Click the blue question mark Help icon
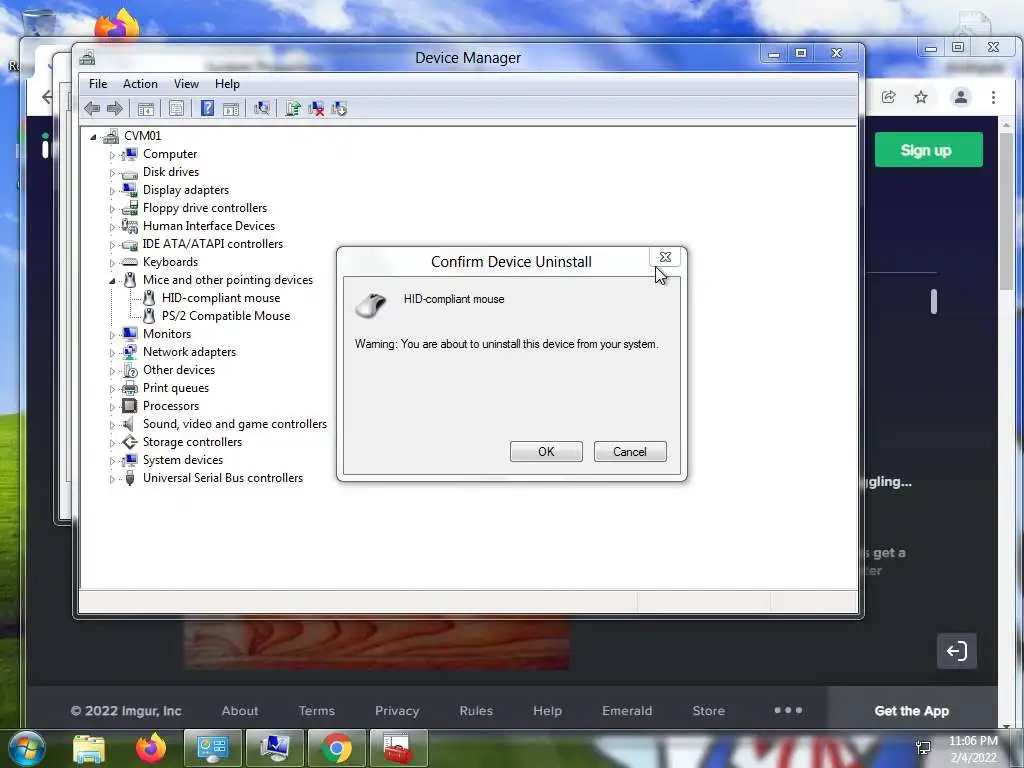The width and height of the screenshot is (1024, 768). 207,108
